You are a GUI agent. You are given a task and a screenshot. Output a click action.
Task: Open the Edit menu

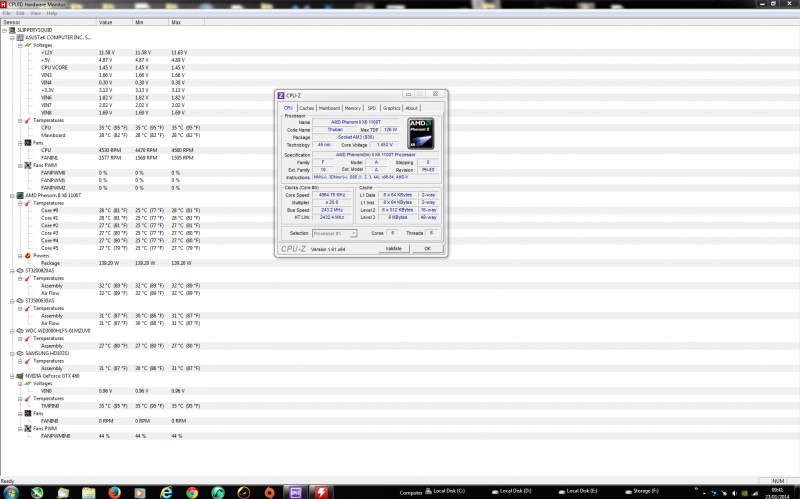[20, 13]
